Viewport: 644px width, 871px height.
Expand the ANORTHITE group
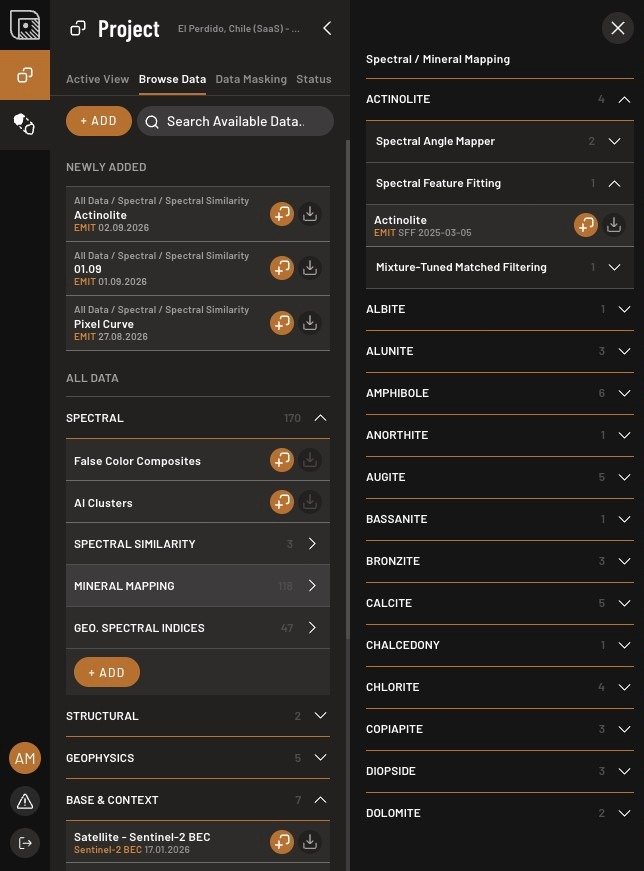(x=500, y=435)
